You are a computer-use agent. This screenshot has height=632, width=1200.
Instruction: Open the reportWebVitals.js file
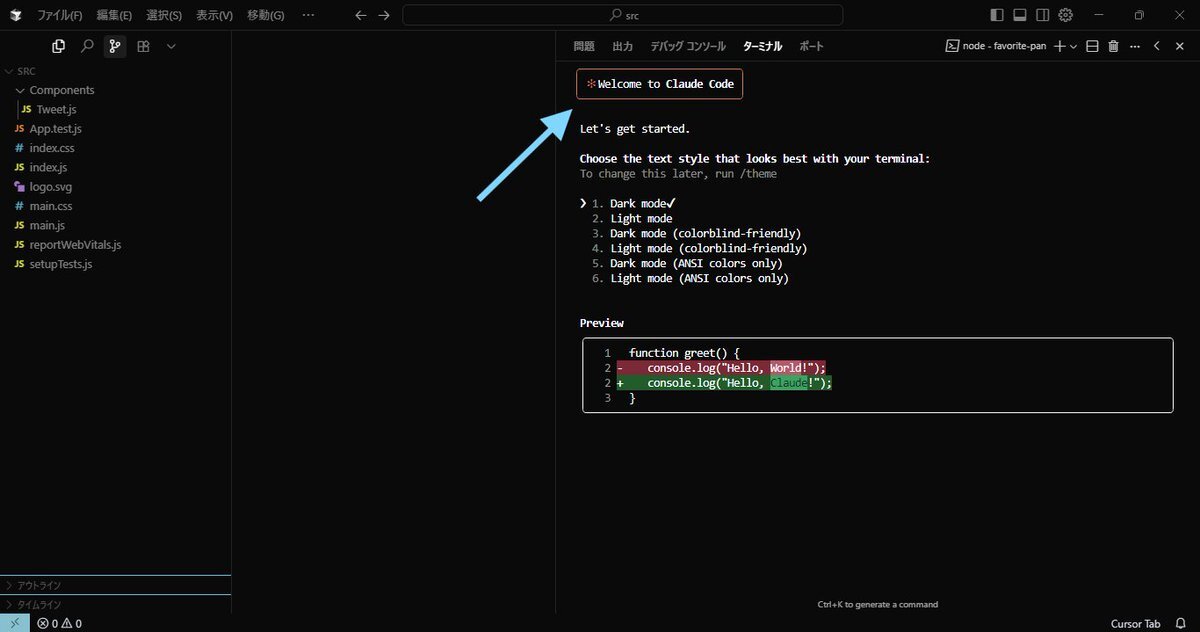[115, 245]
